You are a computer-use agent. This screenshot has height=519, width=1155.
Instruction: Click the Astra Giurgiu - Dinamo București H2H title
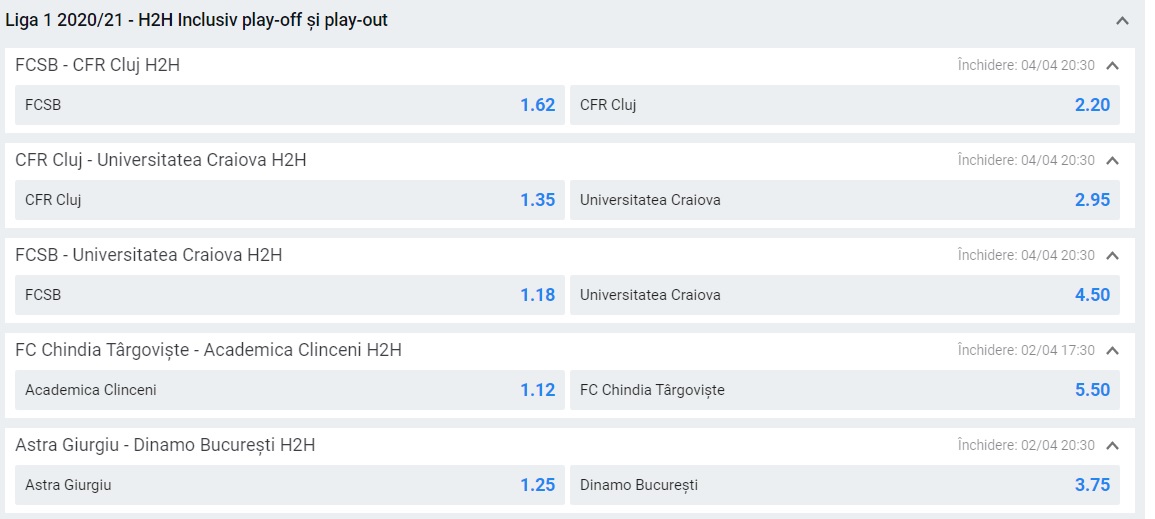point(165,445)
